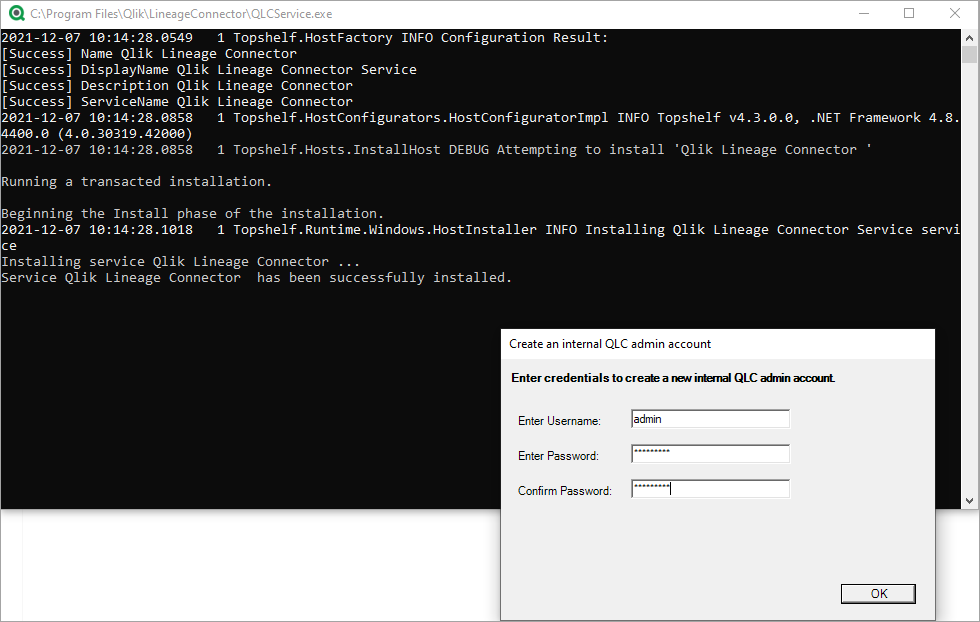980x622 pixels.
Task: Focus the Enter Password field
Action: (710, 453)
